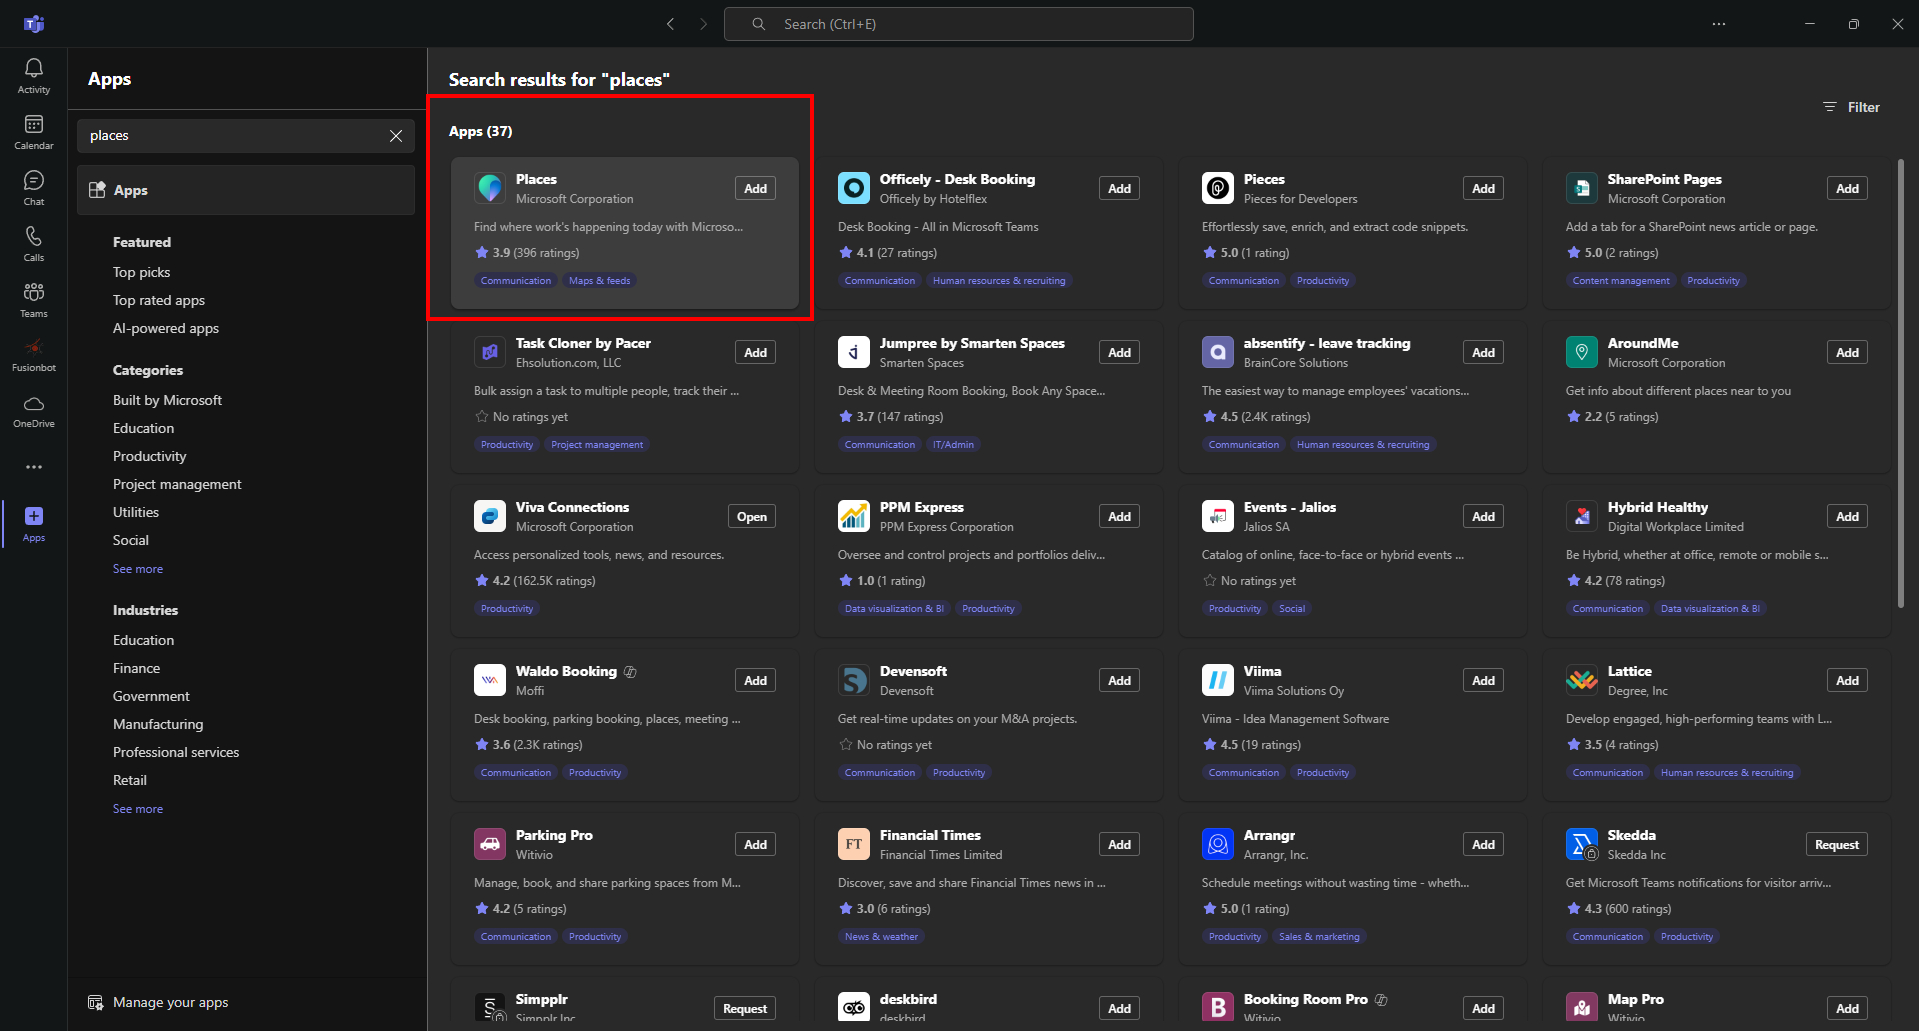Go forward with the forward arrow

click(x=703, y=24)
